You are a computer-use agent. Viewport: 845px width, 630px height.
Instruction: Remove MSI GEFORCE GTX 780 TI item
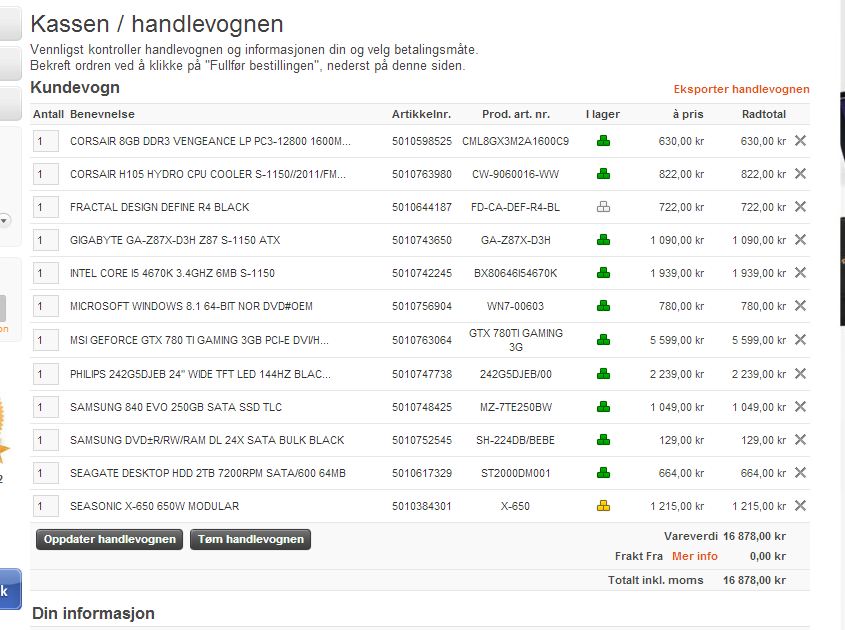(800, 340)
